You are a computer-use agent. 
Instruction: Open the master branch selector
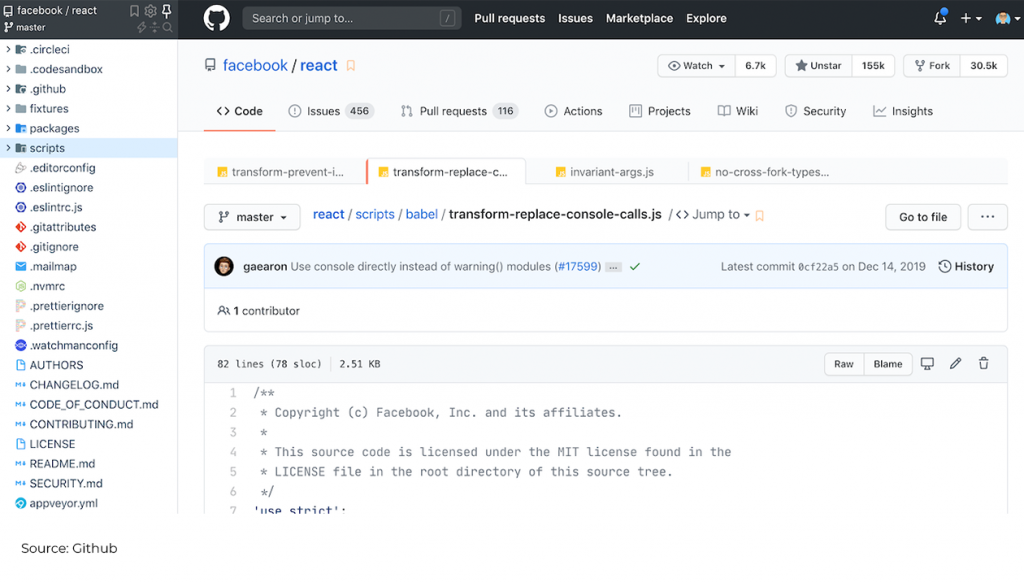click(251, 216)
